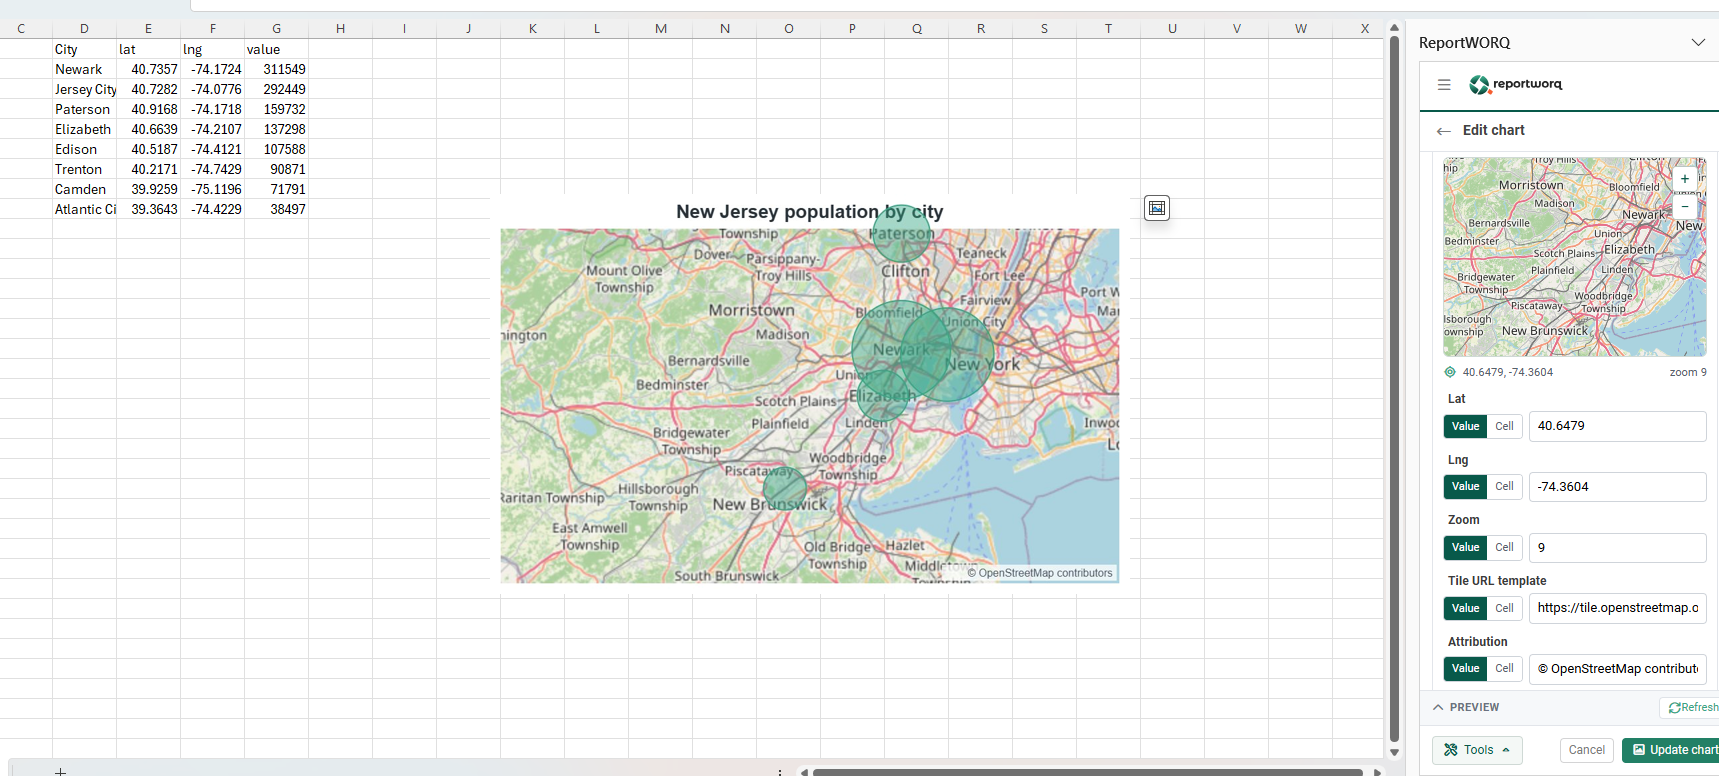
Task: Select cell containing Edison
Action: (x=84, y=149)
